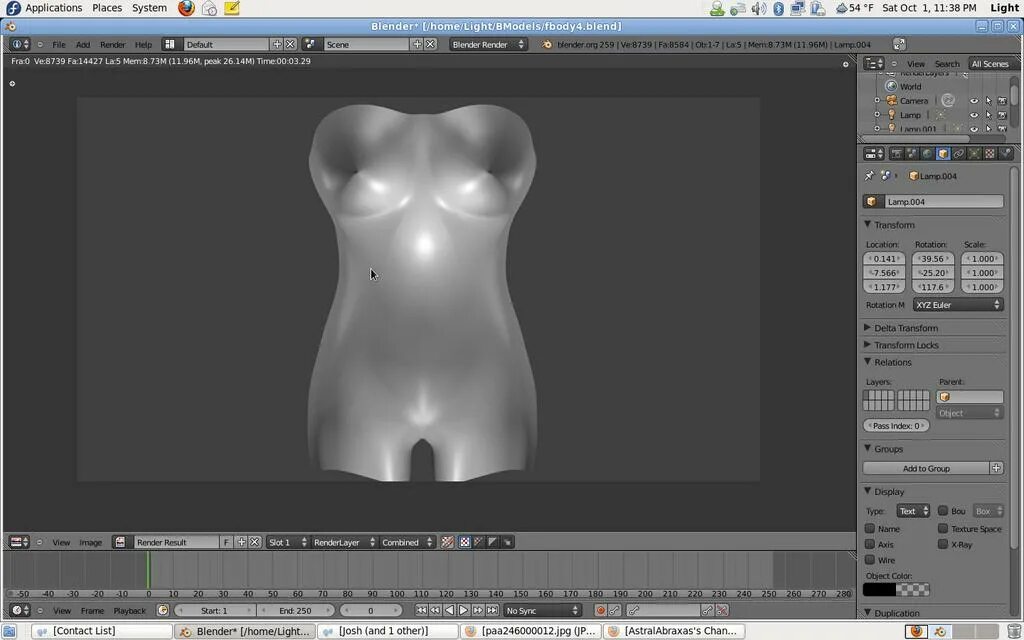The image size is (1024, 640).
Task: Open the World properties tab icon
Action: (x=927, y=154)
